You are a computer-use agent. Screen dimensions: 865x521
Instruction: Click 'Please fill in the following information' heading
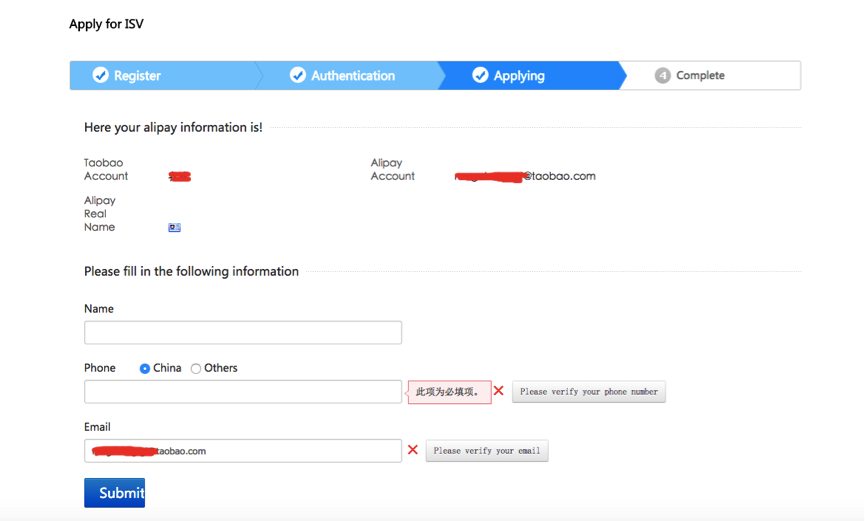[191, 272]
